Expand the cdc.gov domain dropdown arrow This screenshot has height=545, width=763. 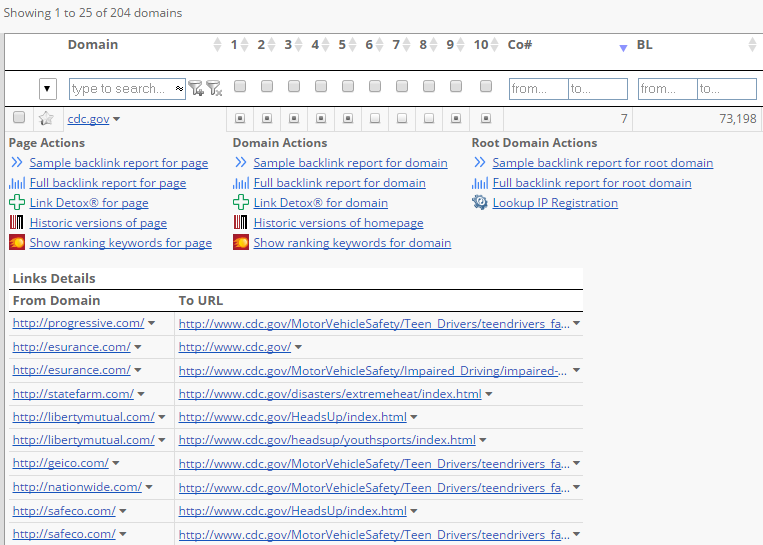(117, 119)
